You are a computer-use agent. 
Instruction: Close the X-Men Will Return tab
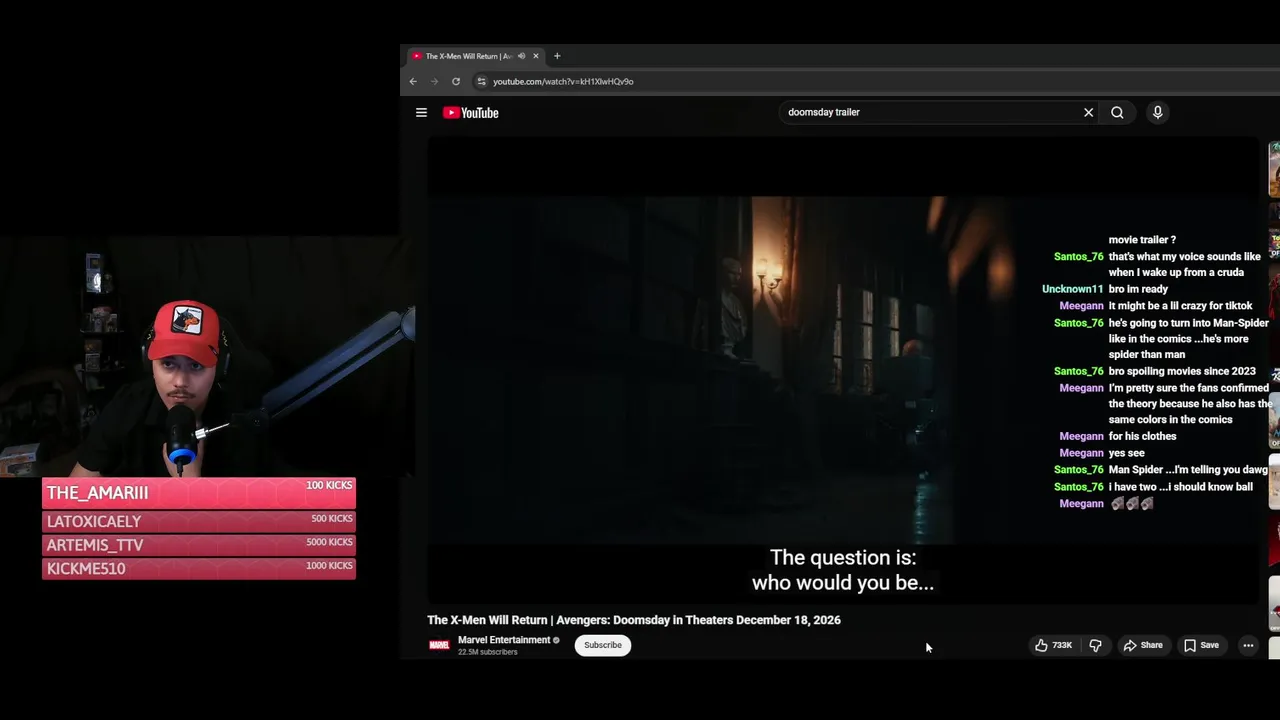[535, 56]
